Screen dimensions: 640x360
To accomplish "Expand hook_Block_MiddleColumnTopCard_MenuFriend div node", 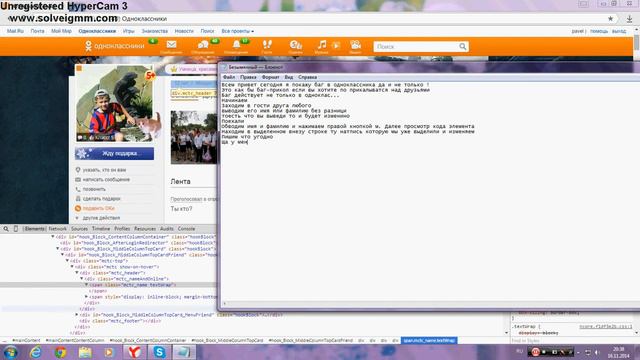I will (x=77, y=315).
